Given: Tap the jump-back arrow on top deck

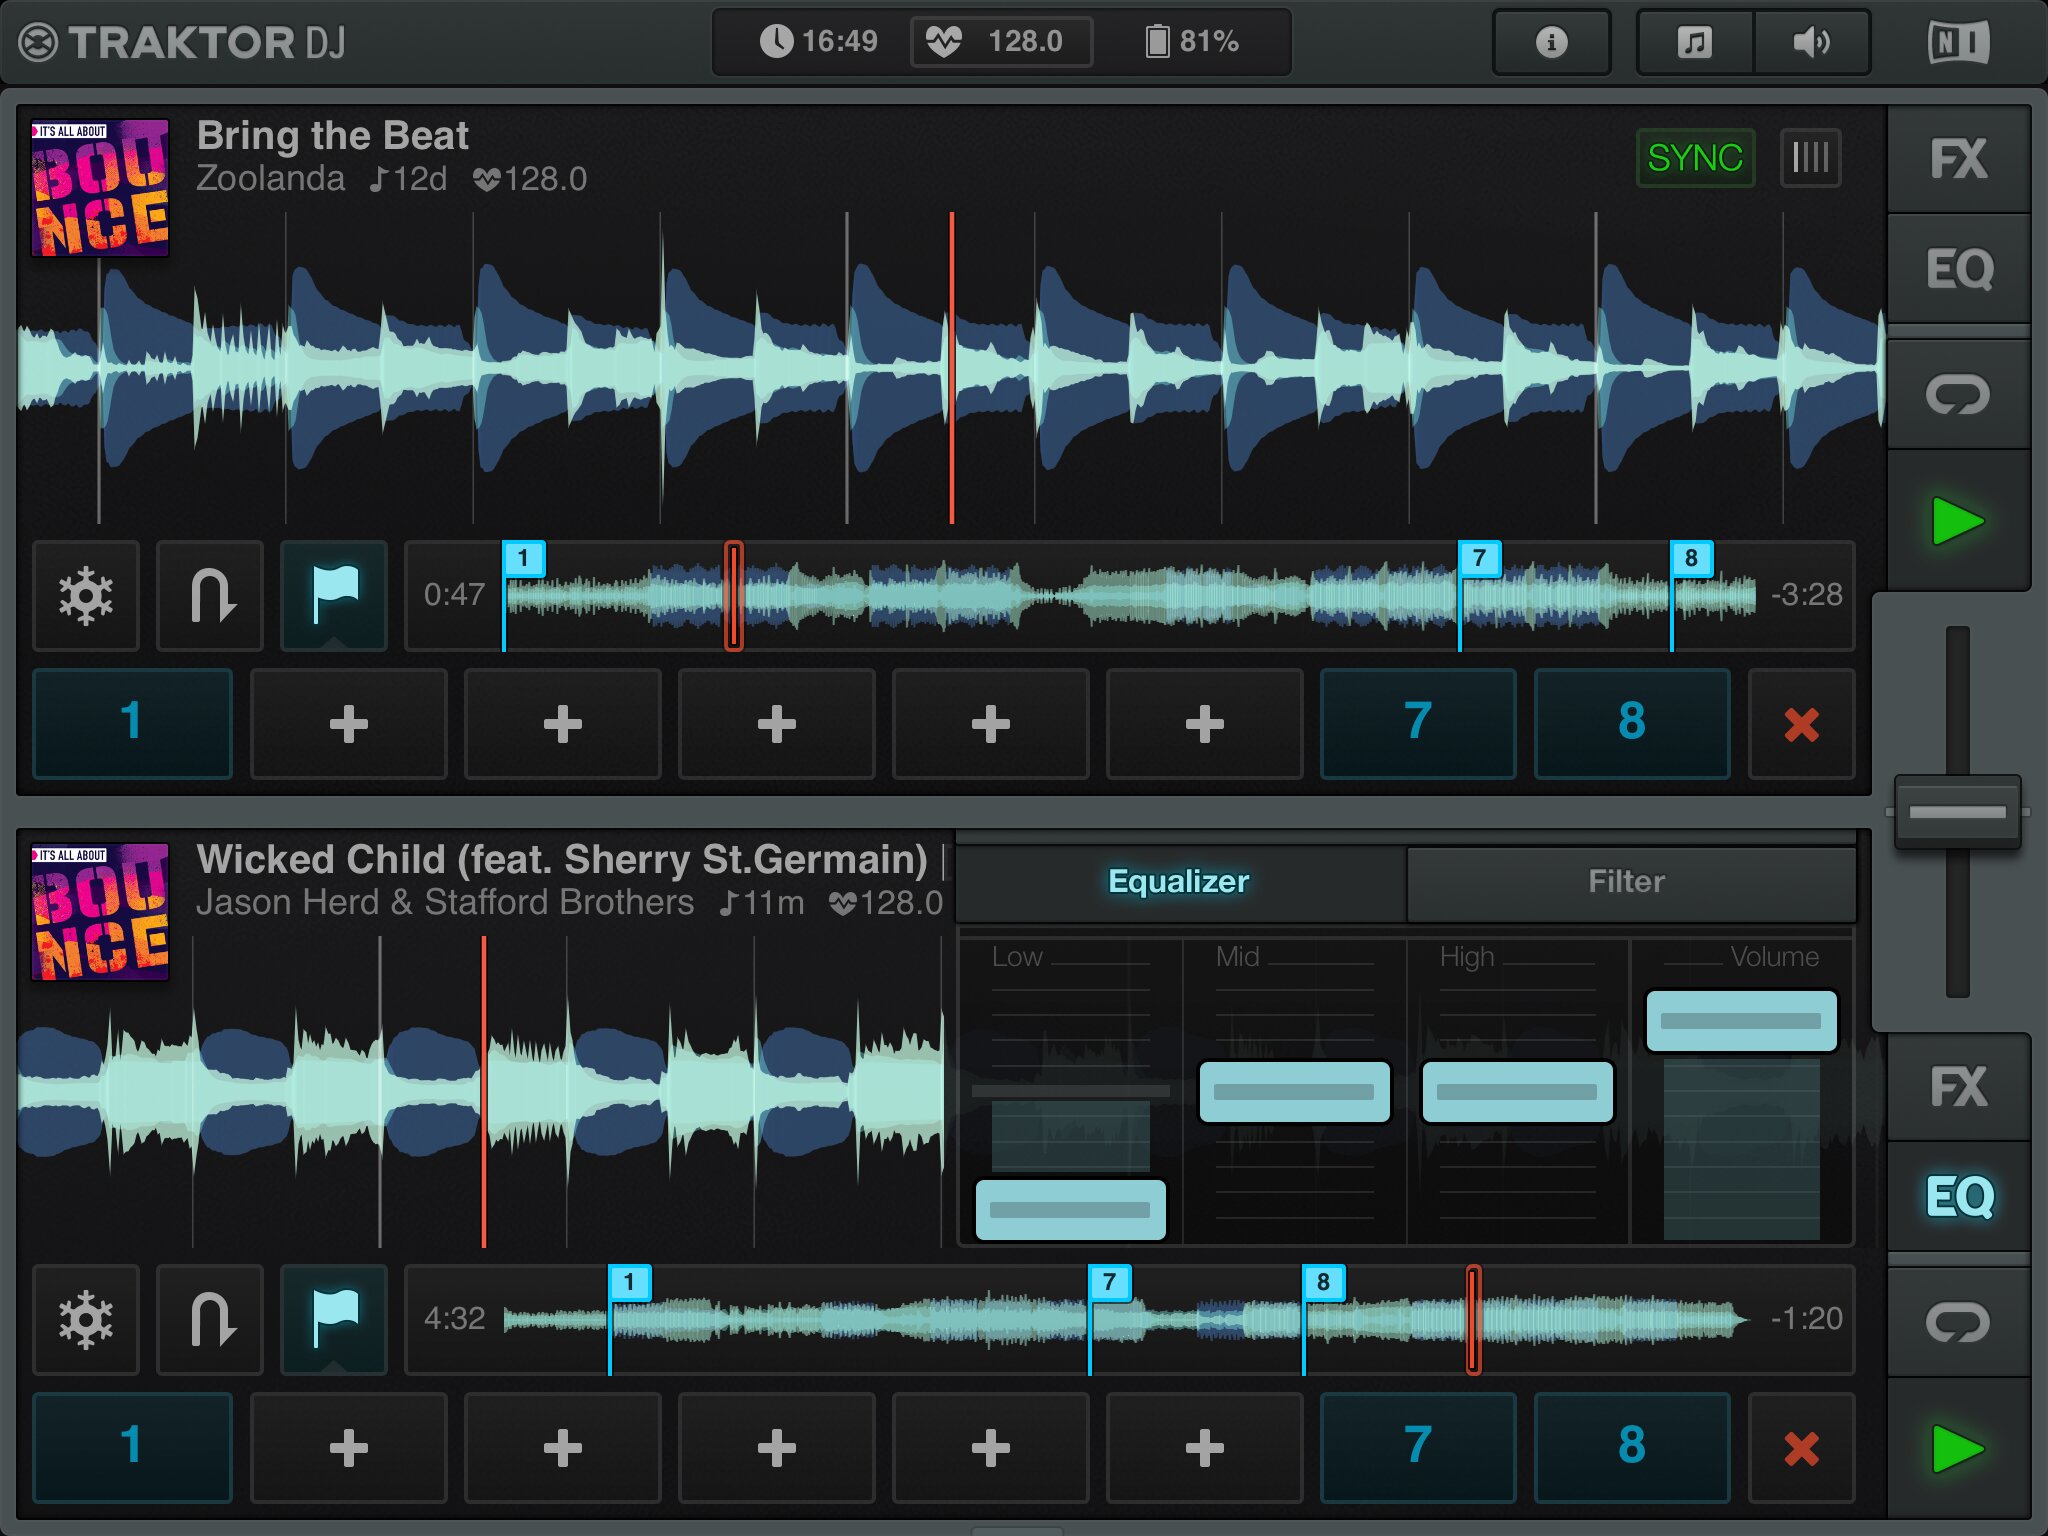Looking at the screenshot, I should [x=210, y=596].
